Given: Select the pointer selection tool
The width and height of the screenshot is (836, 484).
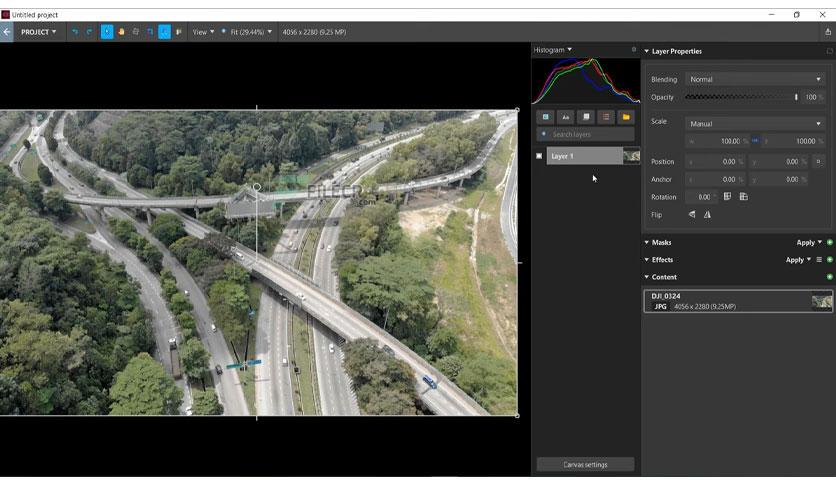Looking at the screenshot, I should [x=107, y=32].
